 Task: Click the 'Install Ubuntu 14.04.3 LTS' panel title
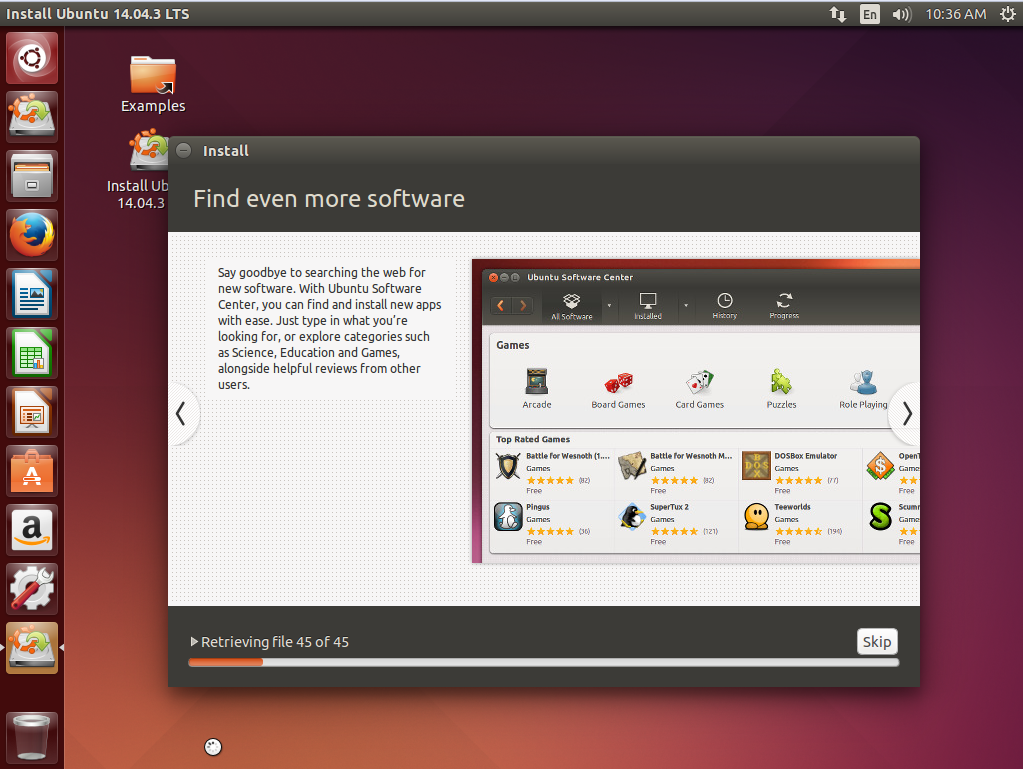(97, 14)
